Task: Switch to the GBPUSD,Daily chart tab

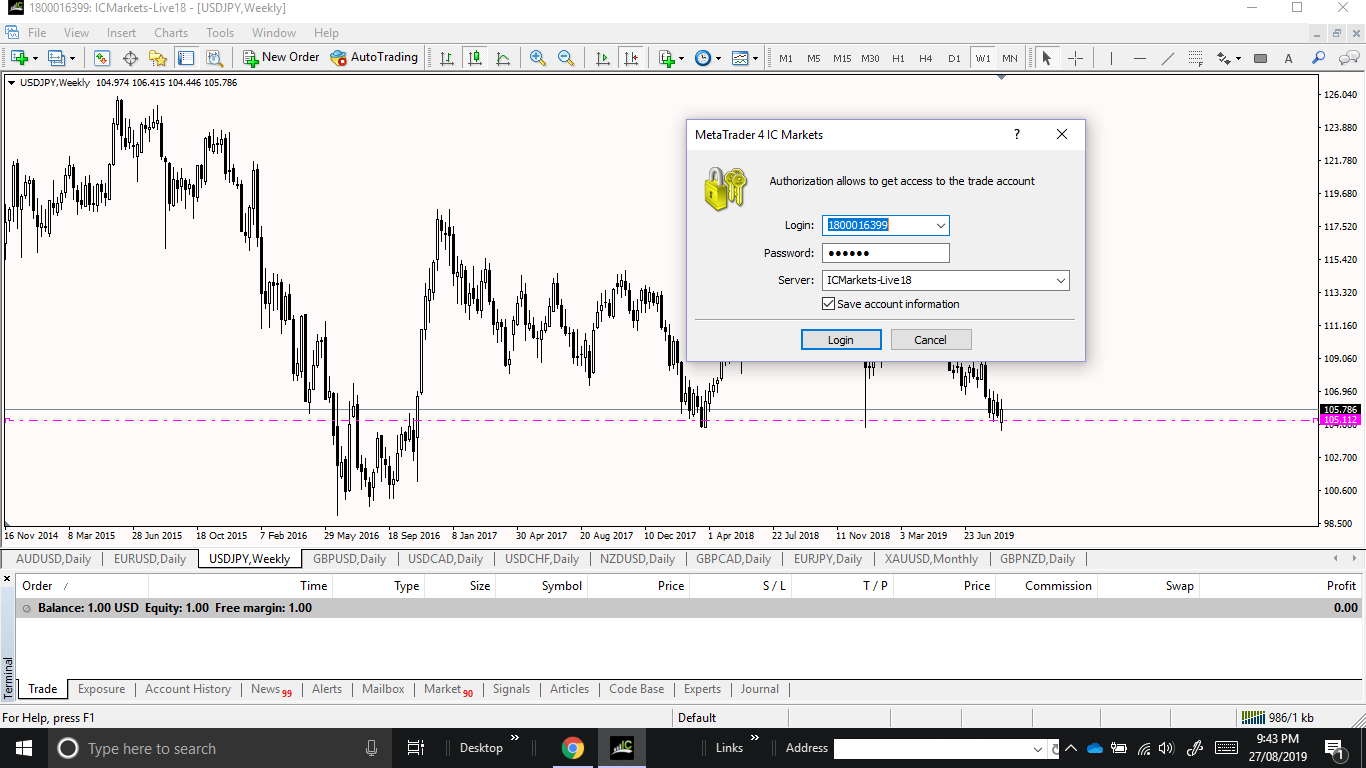Action: [349, 559]
